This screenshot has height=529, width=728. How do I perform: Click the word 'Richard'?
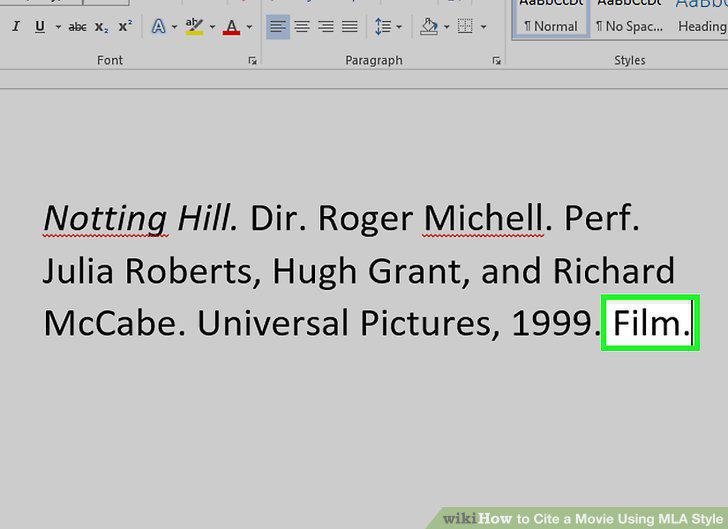coord(614,270)
